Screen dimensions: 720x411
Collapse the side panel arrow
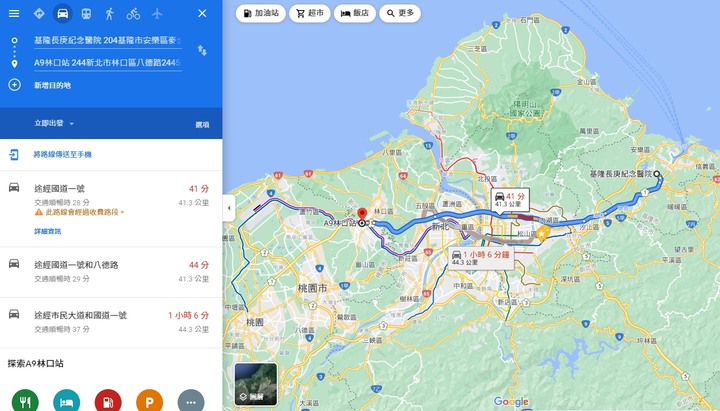(x=229, y=208)
